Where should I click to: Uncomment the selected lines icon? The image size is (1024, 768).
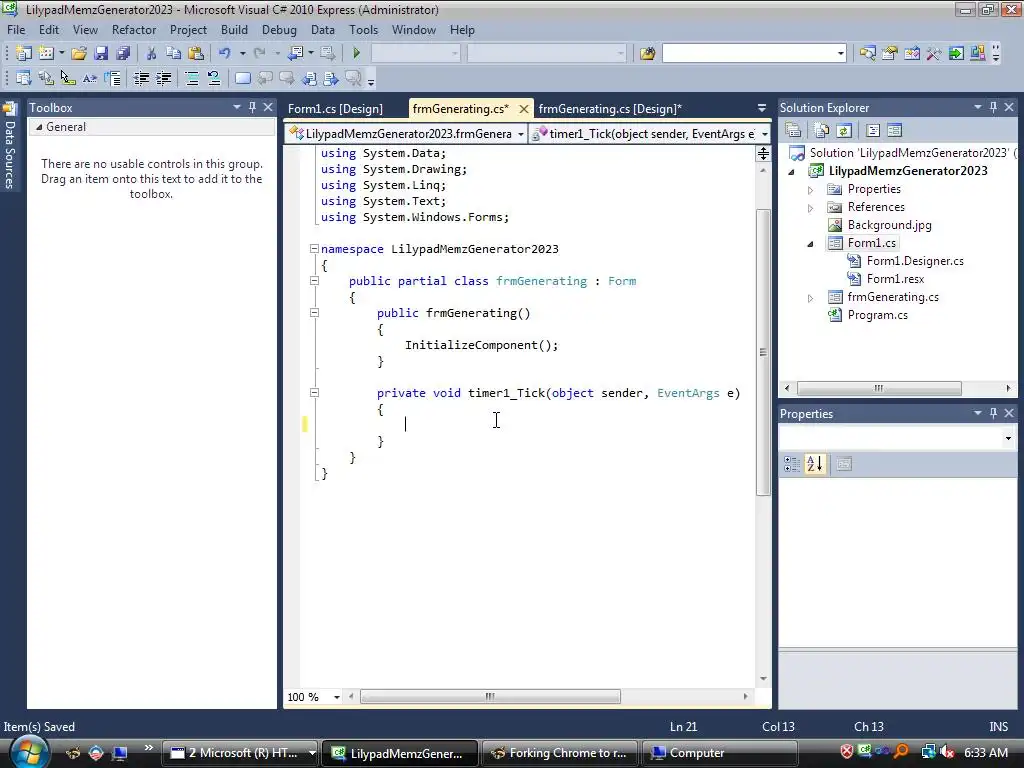[214, 78]
